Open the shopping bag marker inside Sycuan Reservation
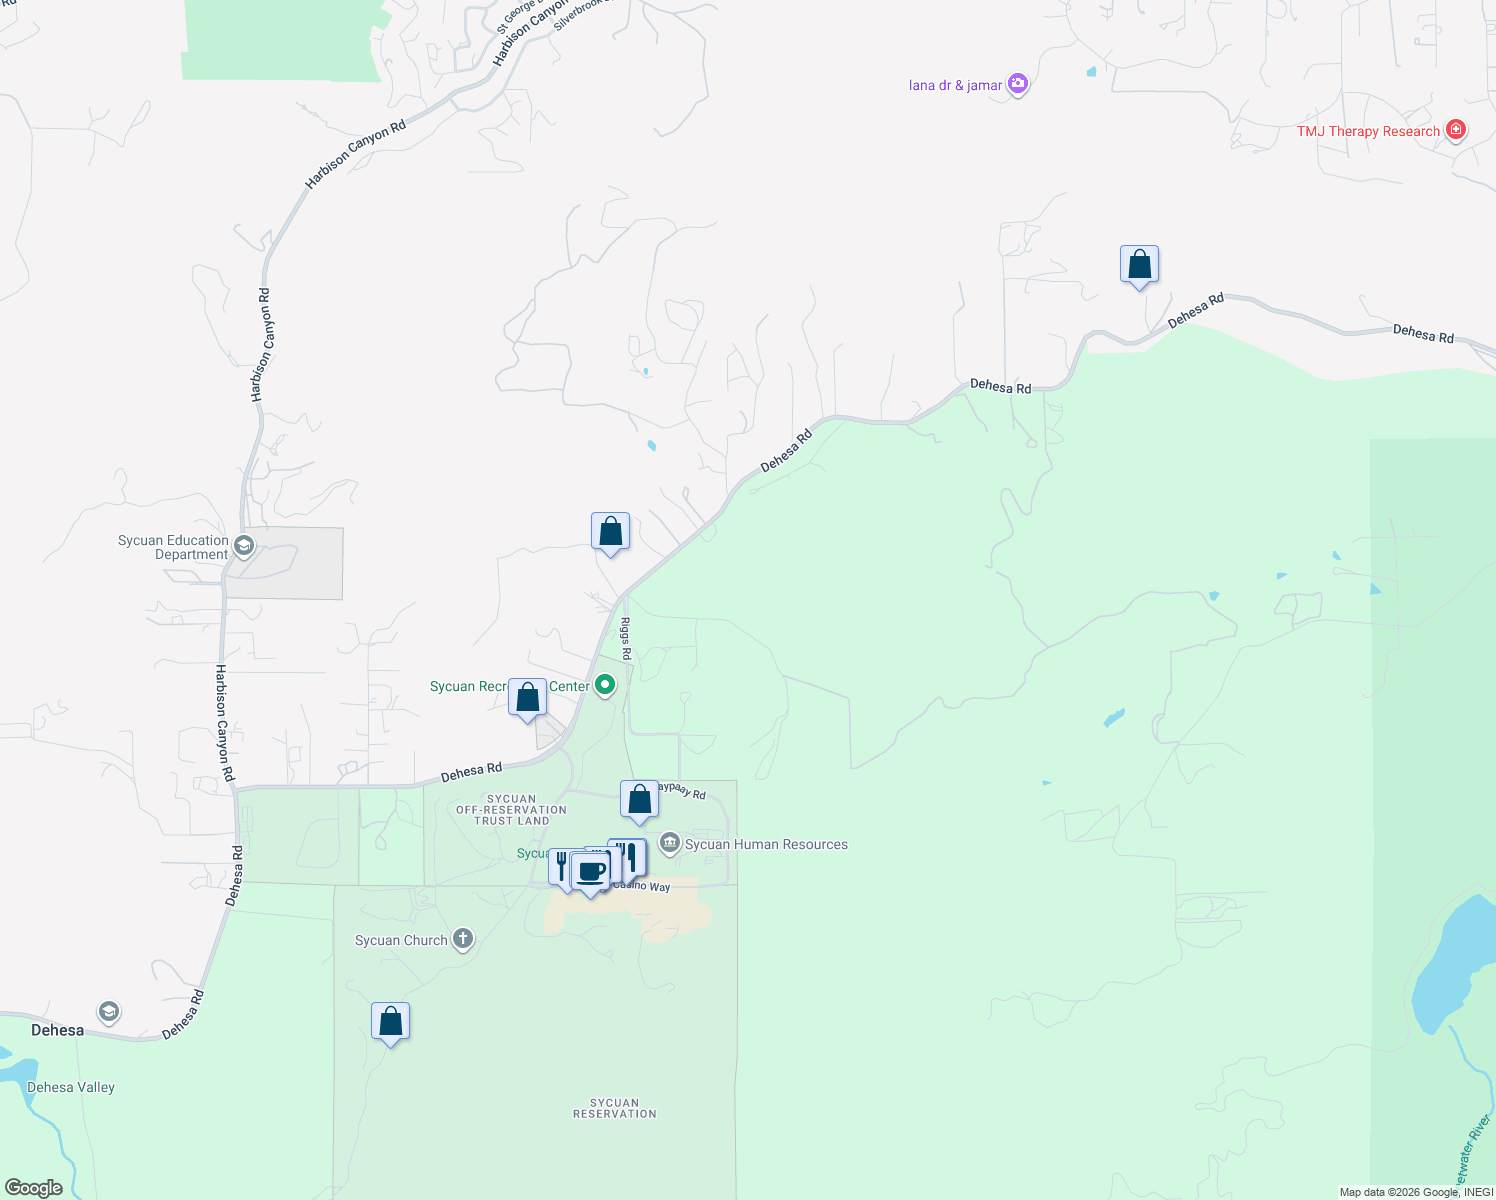Viewport: 1496px width, 1200px height. (x=390, y=1021)
